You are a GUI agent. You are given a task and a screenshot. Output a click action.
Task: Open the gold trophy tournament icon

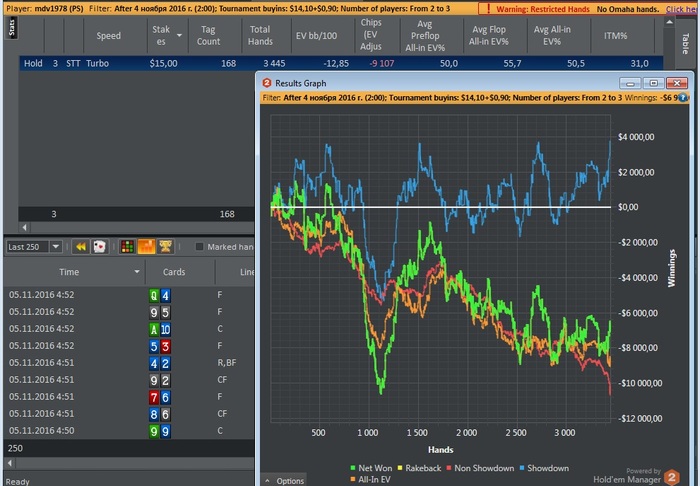coord(165,247)
